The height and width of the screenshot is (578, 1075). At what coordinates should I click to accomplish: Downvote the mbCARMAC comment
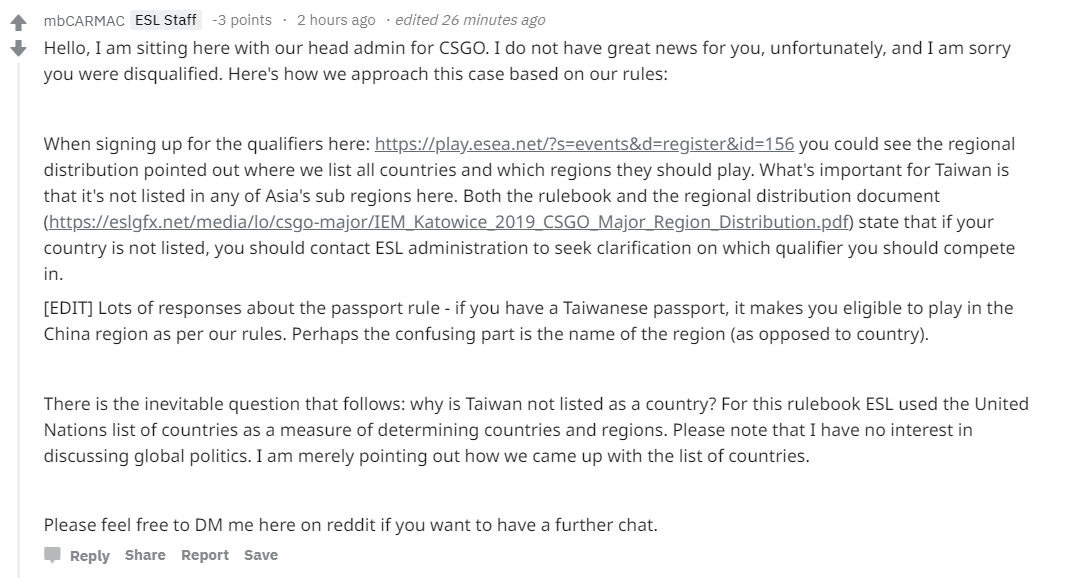click(x=18, y=47)
